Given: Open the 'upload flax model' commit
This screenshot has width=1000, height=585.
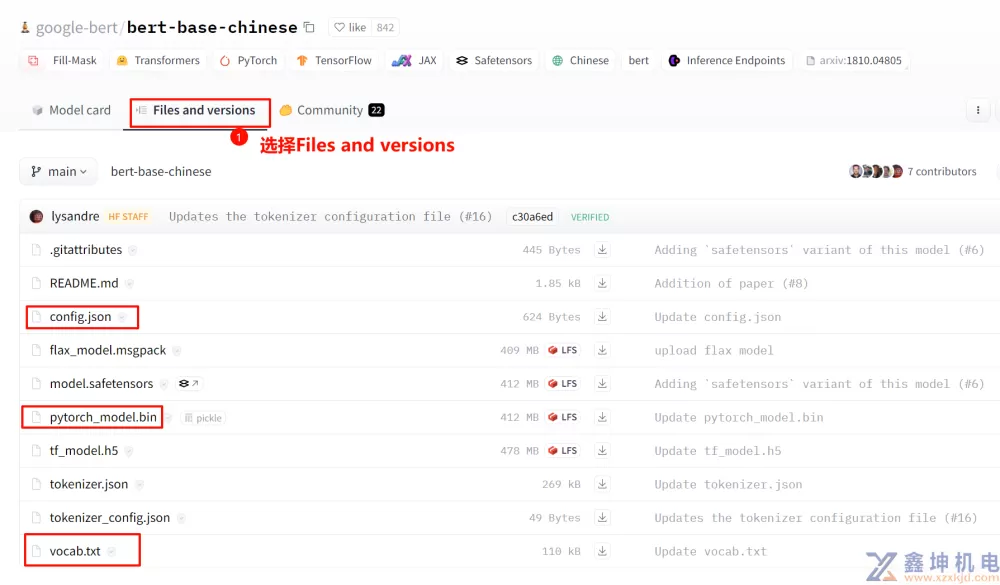Looking at the screenshot, I should point(714,351).
